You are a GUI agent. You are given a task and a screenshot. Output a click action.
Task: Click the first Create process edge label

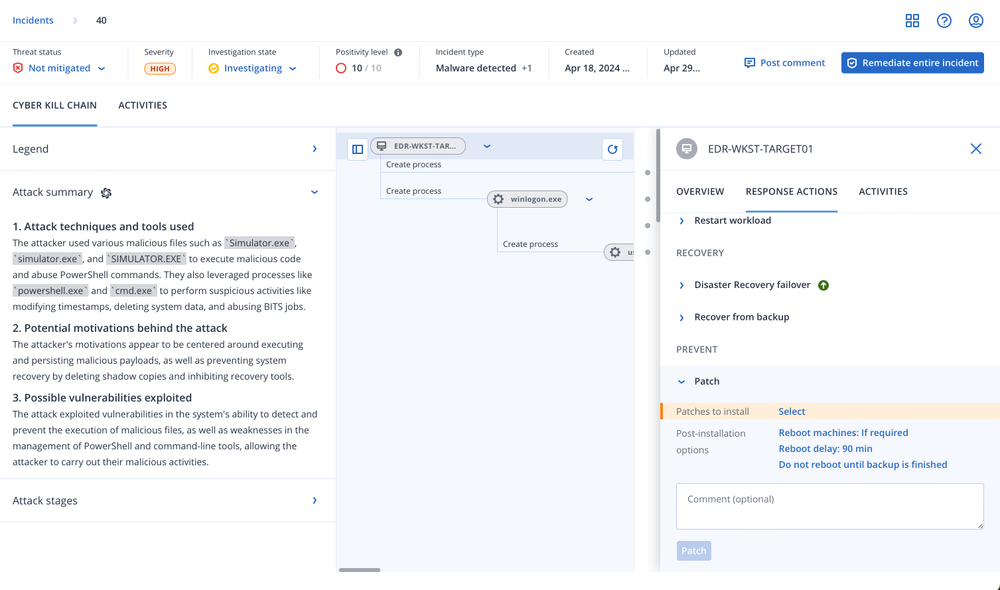[413, 165]
